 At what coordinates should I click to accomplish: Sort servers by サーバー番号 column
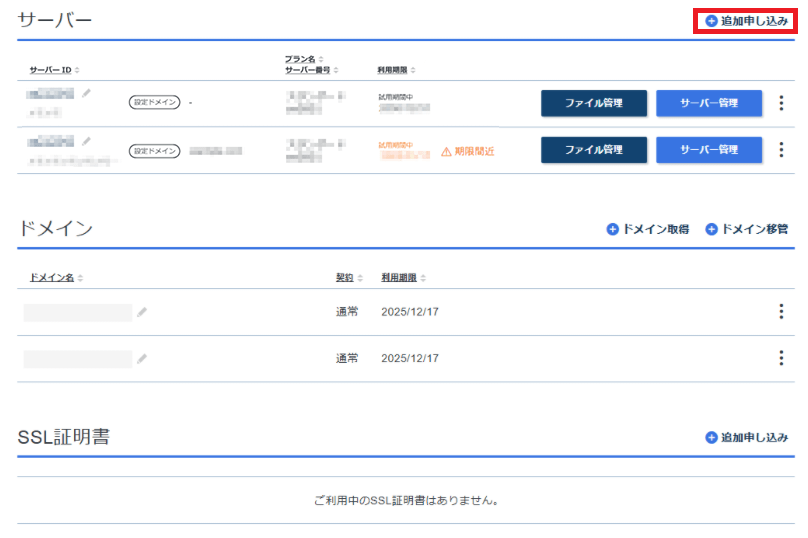pos(312,70)
